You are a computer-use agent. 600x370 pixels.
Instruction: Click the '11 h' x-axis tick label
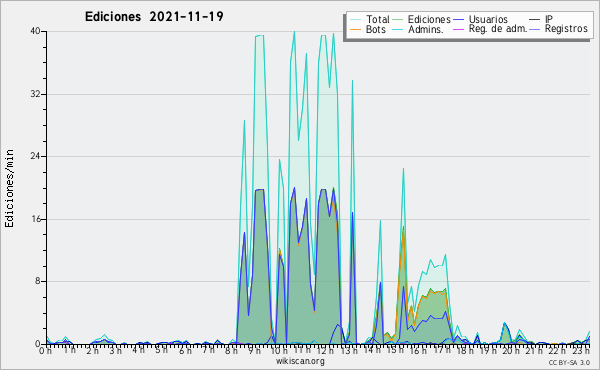click(x=302, y=350)
